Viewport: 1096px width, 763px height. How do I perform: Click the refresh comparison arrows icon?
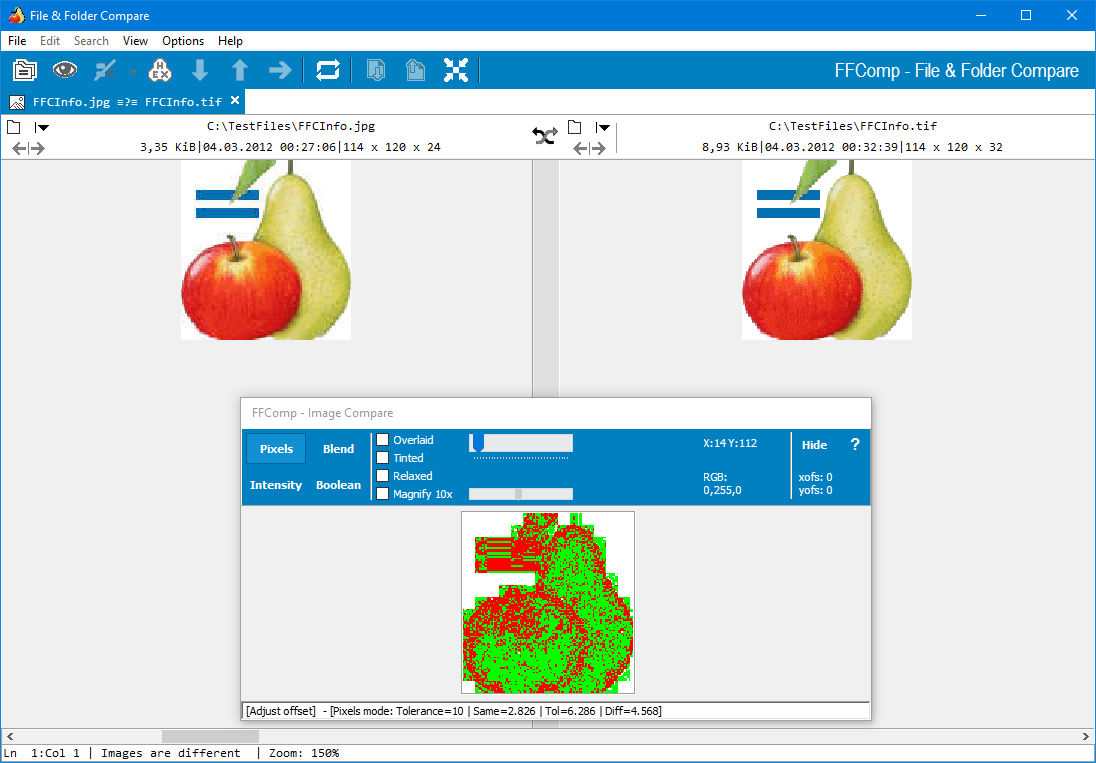click(x=328, y=70)
